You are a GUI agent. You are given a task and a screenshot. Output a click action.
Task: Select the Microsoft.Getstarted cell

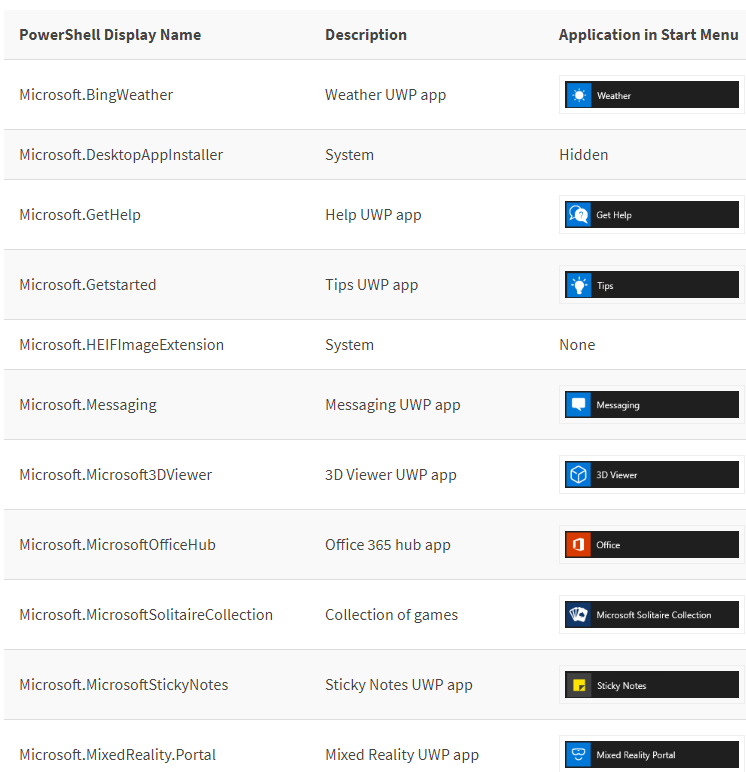pos(88,285)
